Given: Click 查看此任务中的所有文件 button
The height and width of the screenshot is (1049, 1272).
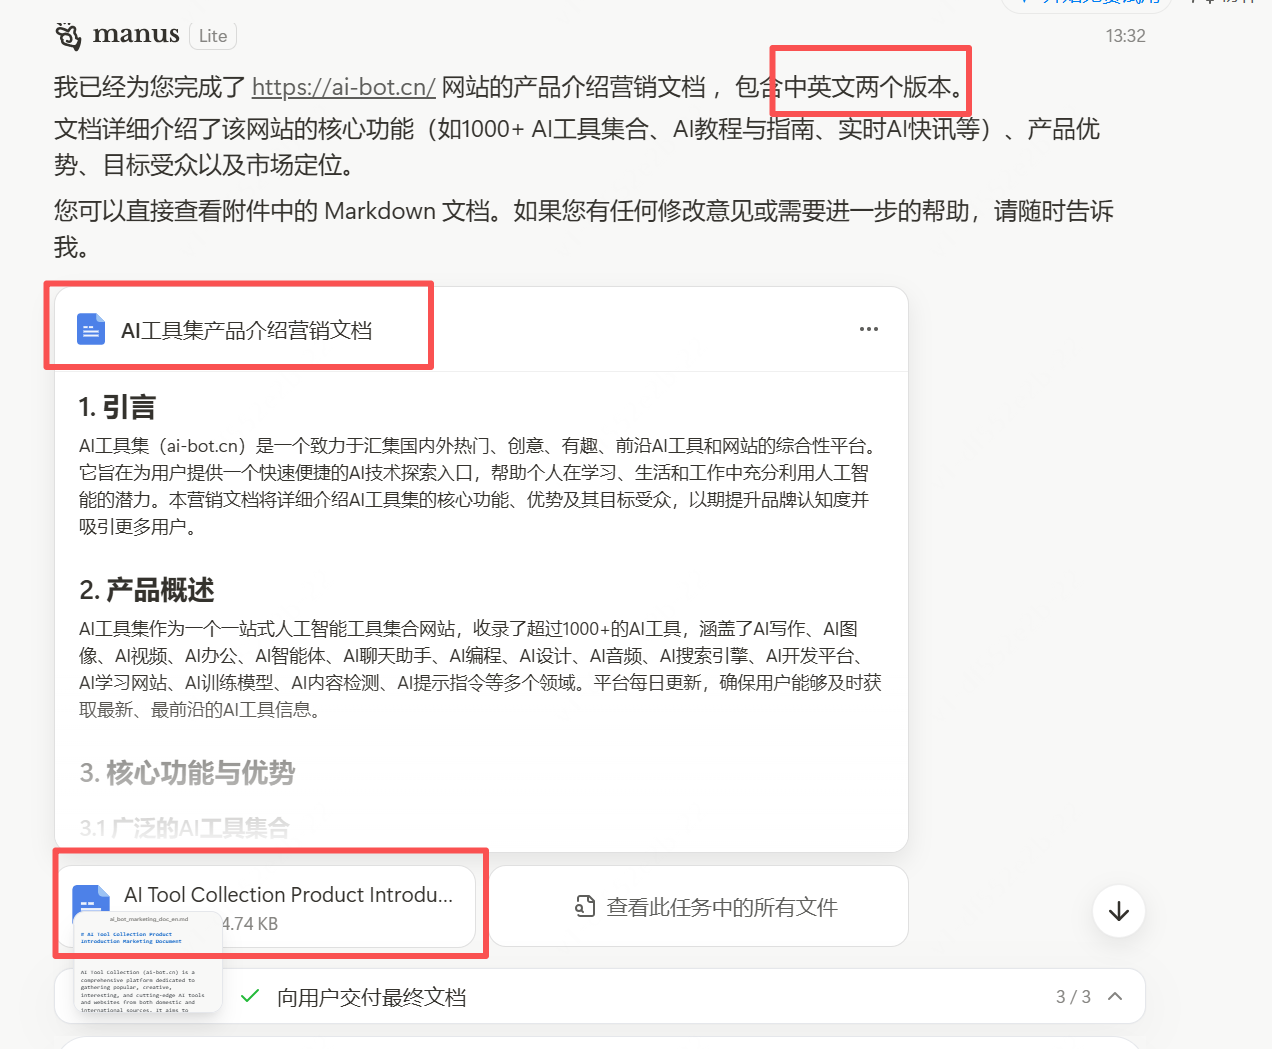Looking at the screenshot, I should [699, 907].
